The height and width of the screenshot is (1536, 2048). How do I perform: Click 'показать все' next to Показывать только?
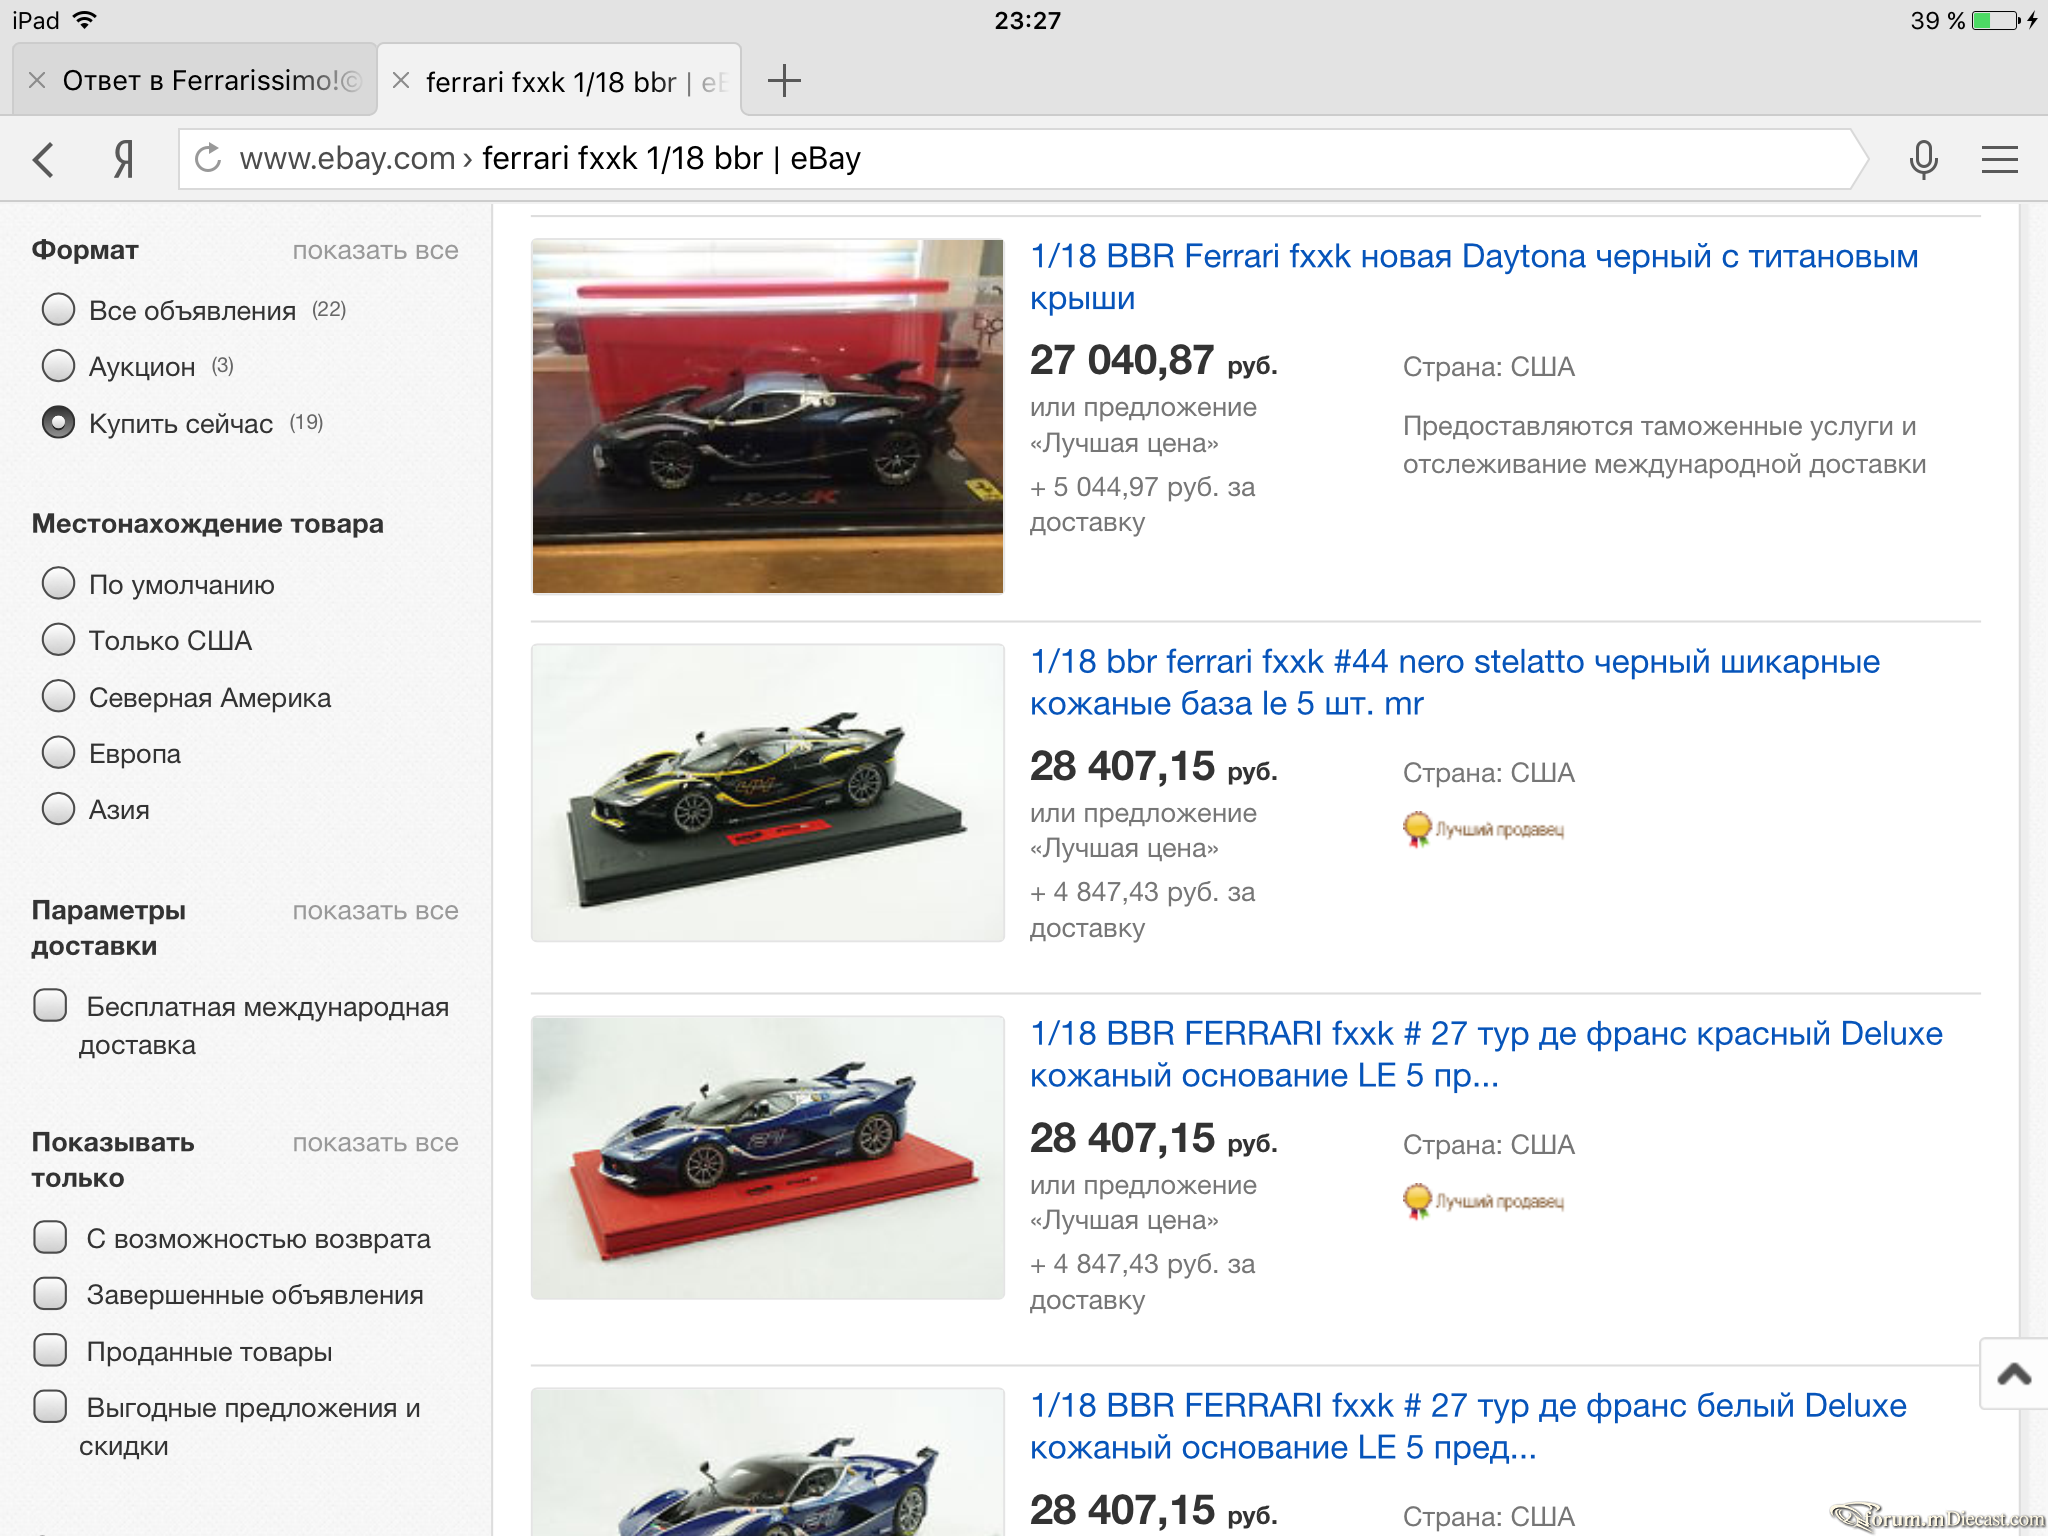click(x=375, y=1143)
